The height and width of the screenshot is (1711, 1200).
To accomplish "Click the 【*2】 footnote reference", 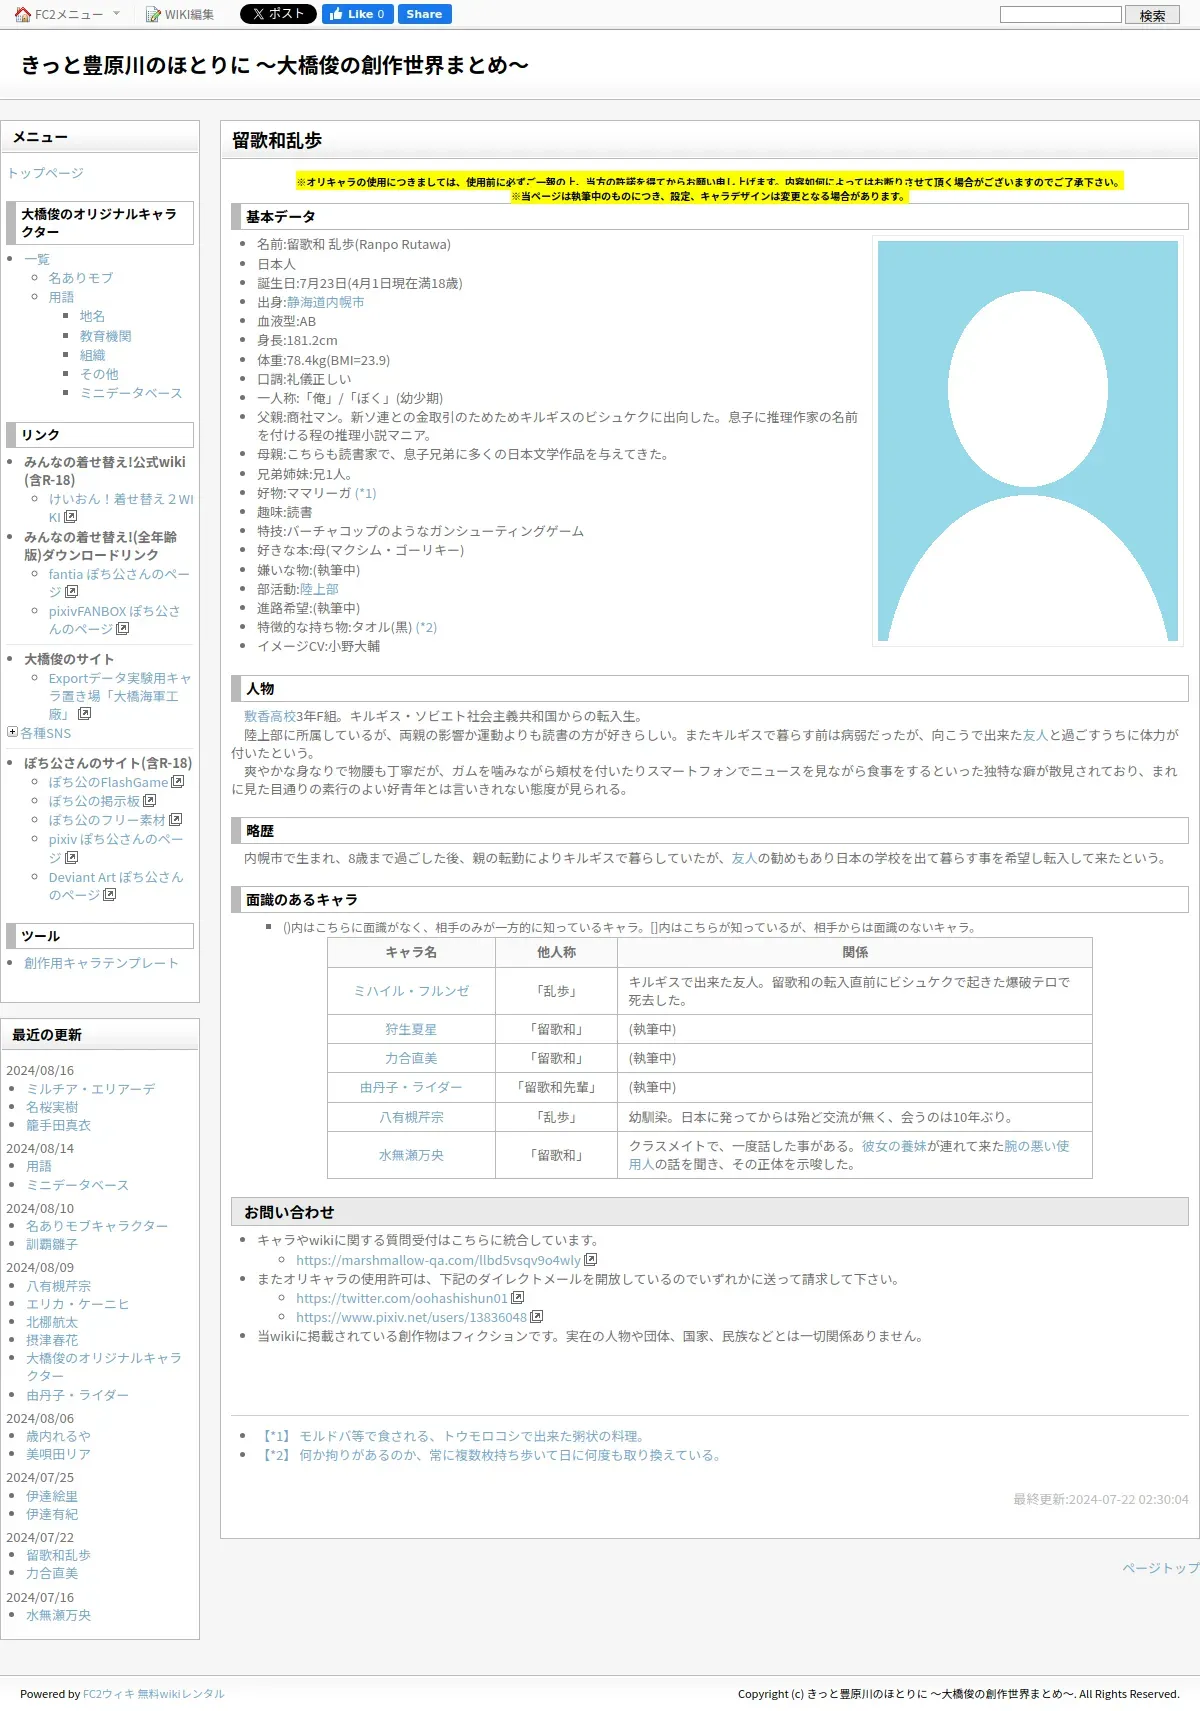I will [x=275, y=1455].
